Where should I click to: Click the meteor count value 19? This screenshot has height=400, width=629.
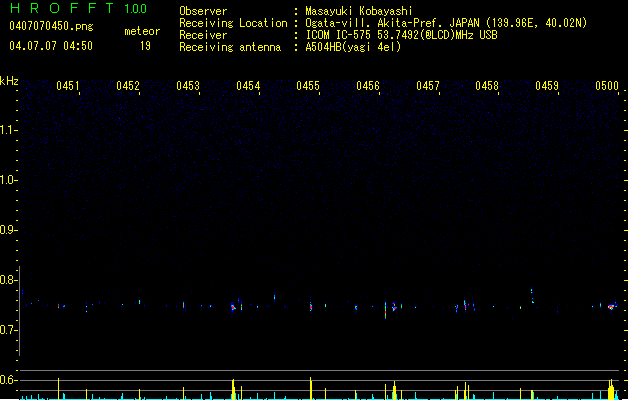(x=145, y=46)
